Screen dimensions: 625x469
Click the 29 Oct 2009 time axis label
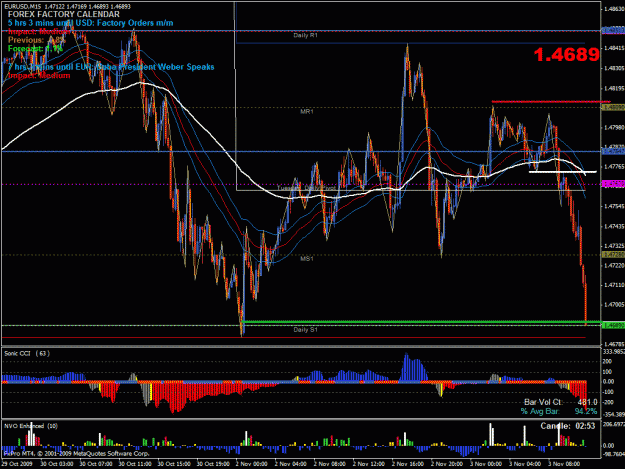[17, 464]
